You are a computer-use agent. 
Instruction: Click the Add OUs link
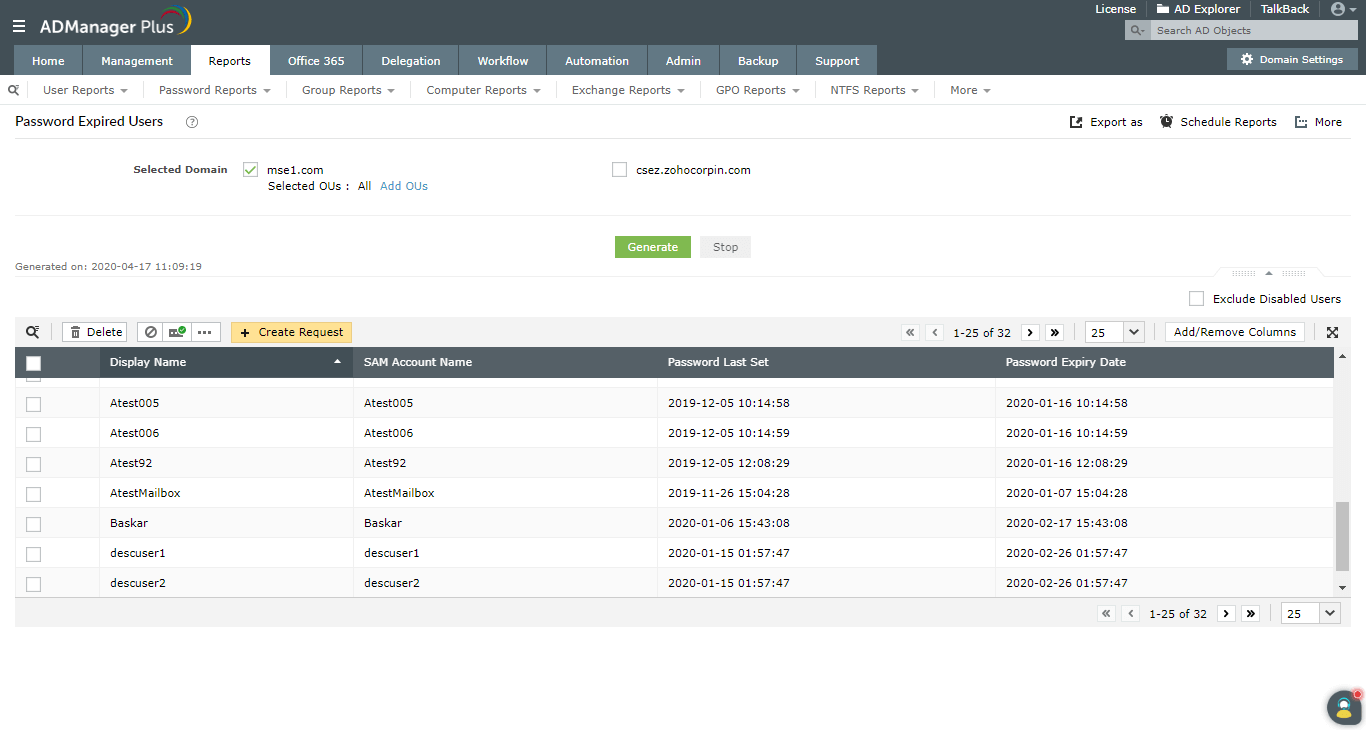coord(404,186)
